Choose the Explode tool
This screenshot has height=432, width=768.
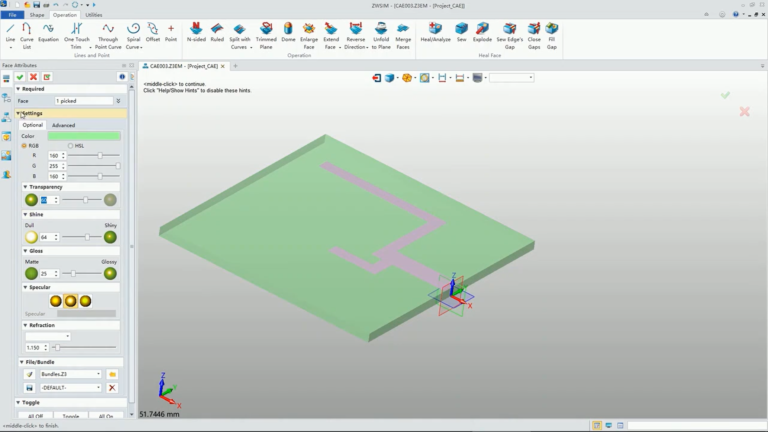point(482,32)
